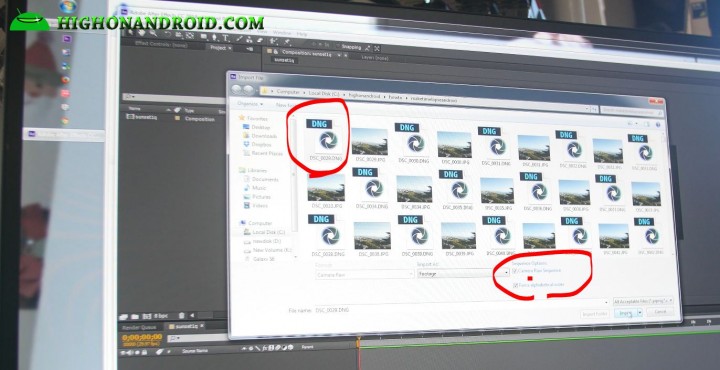720x370 pixels.
Task: Open the Project panel tab
Action: (219, 48)
